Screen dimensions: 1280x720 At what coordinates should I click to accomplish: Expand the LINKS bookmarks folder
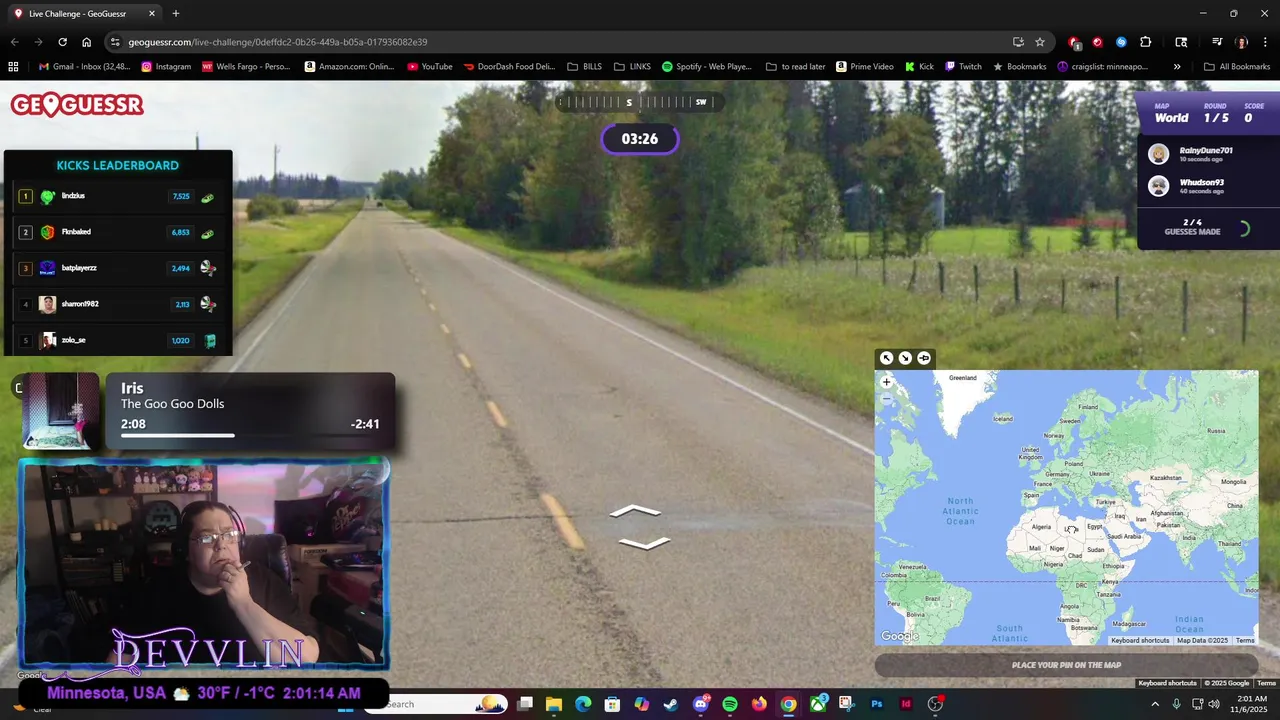click(632, 67)
